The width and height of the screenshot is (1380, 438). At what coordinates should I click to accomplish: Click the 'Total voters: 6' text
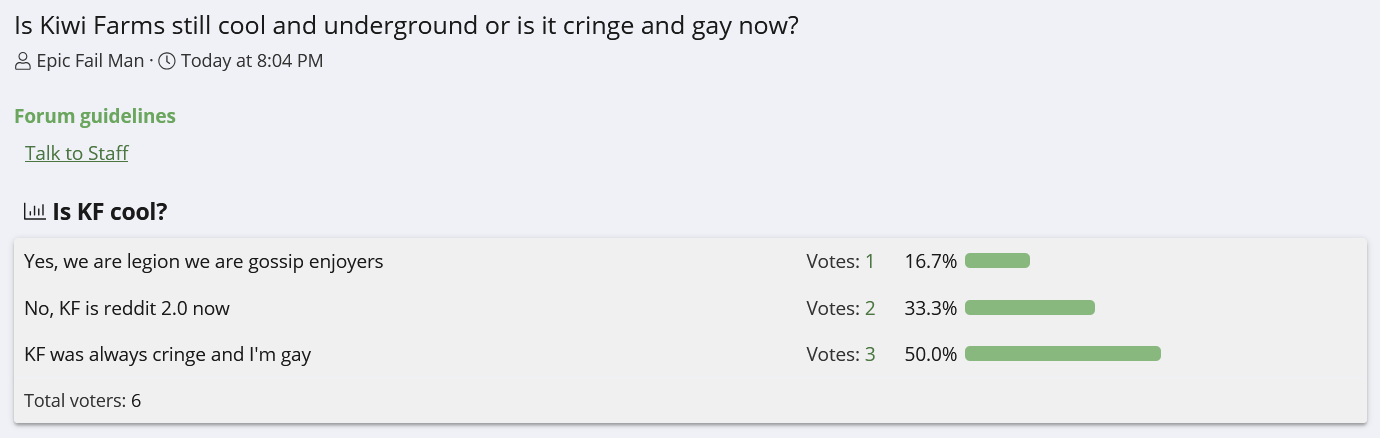83,401
